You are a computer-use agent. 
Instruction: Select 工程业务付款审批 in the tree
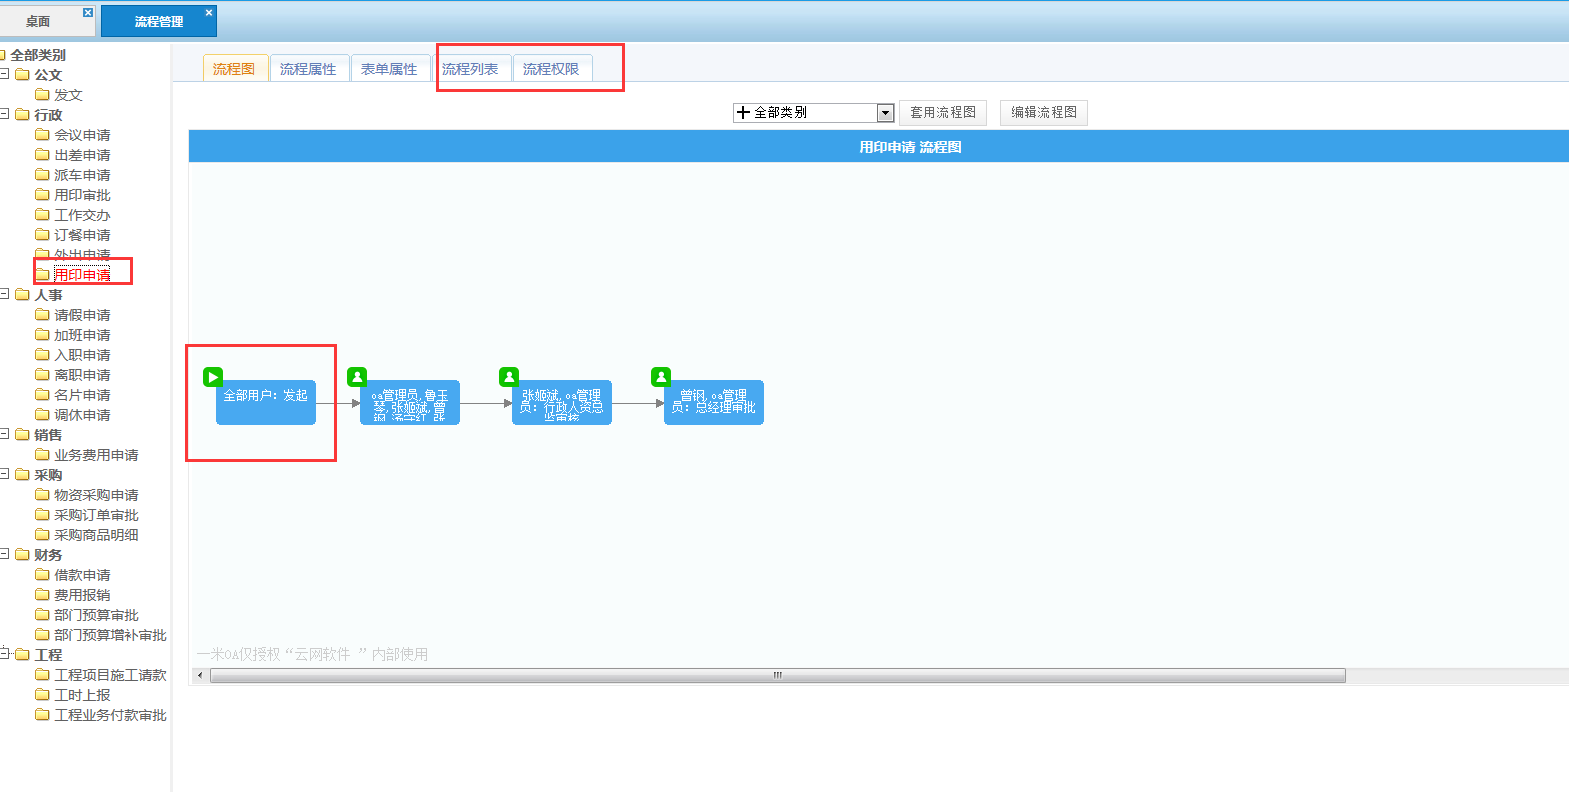click(x=110, y=715)
